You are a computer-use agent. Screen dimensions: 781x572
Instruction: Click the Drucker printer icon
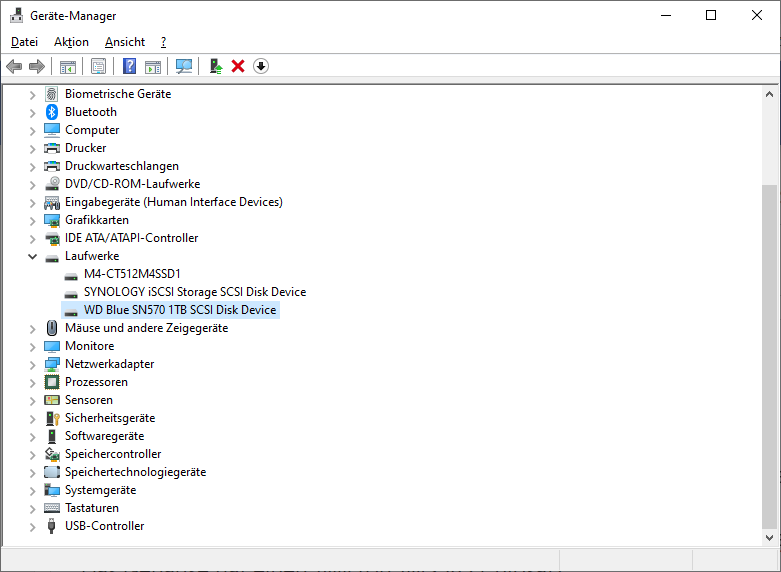pyautogui.click(x=52, y=148)
